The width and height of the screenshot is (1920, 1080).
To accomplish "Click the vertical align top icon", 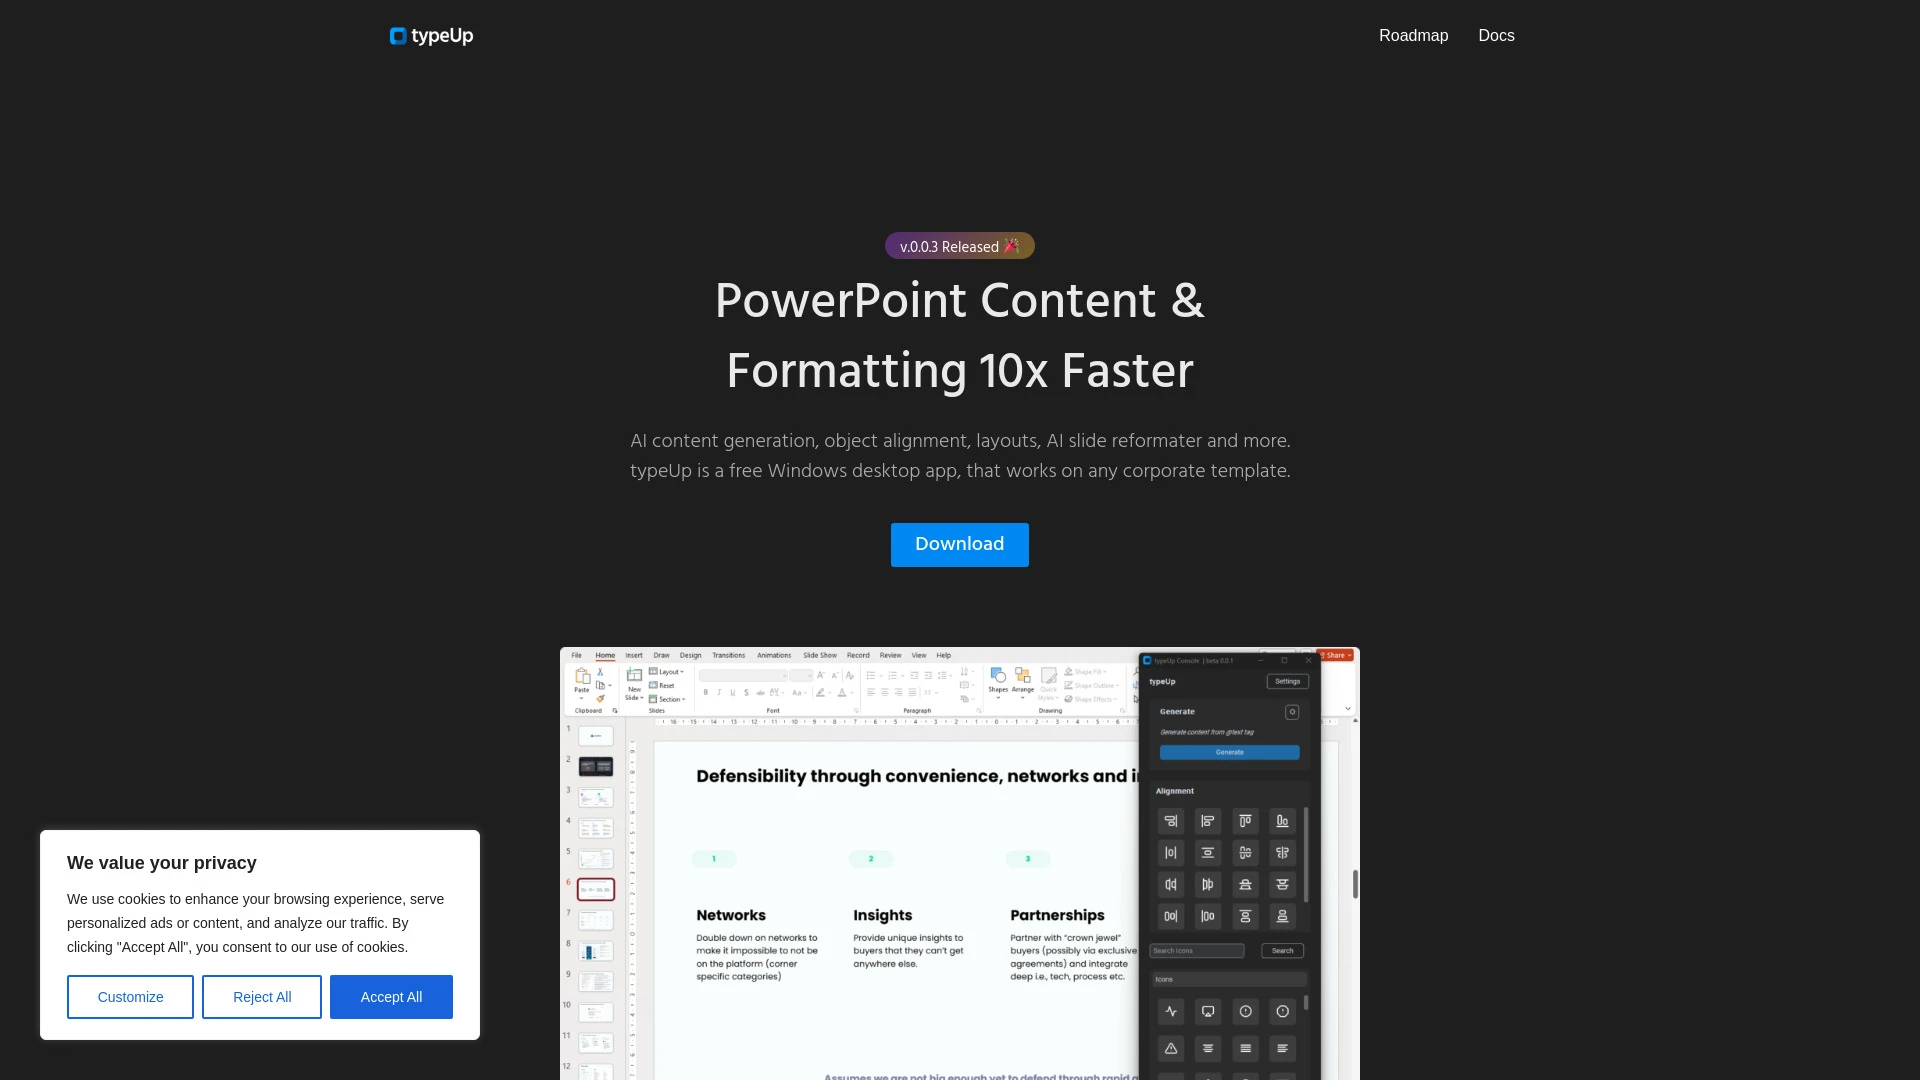I will pyautogui.click(x=1244, y=820).
